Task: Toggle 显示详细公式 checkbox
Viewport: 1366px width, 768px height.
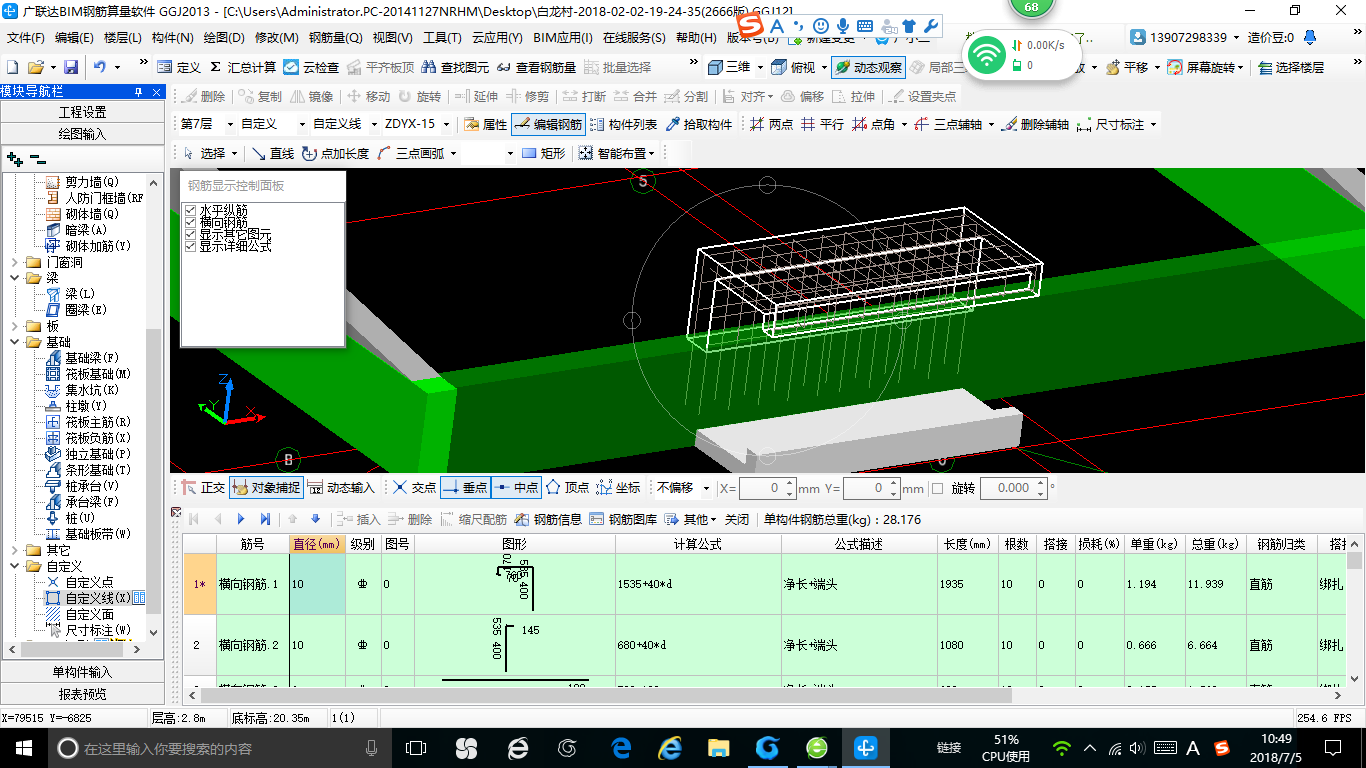Action: click(x=190, y=246)
